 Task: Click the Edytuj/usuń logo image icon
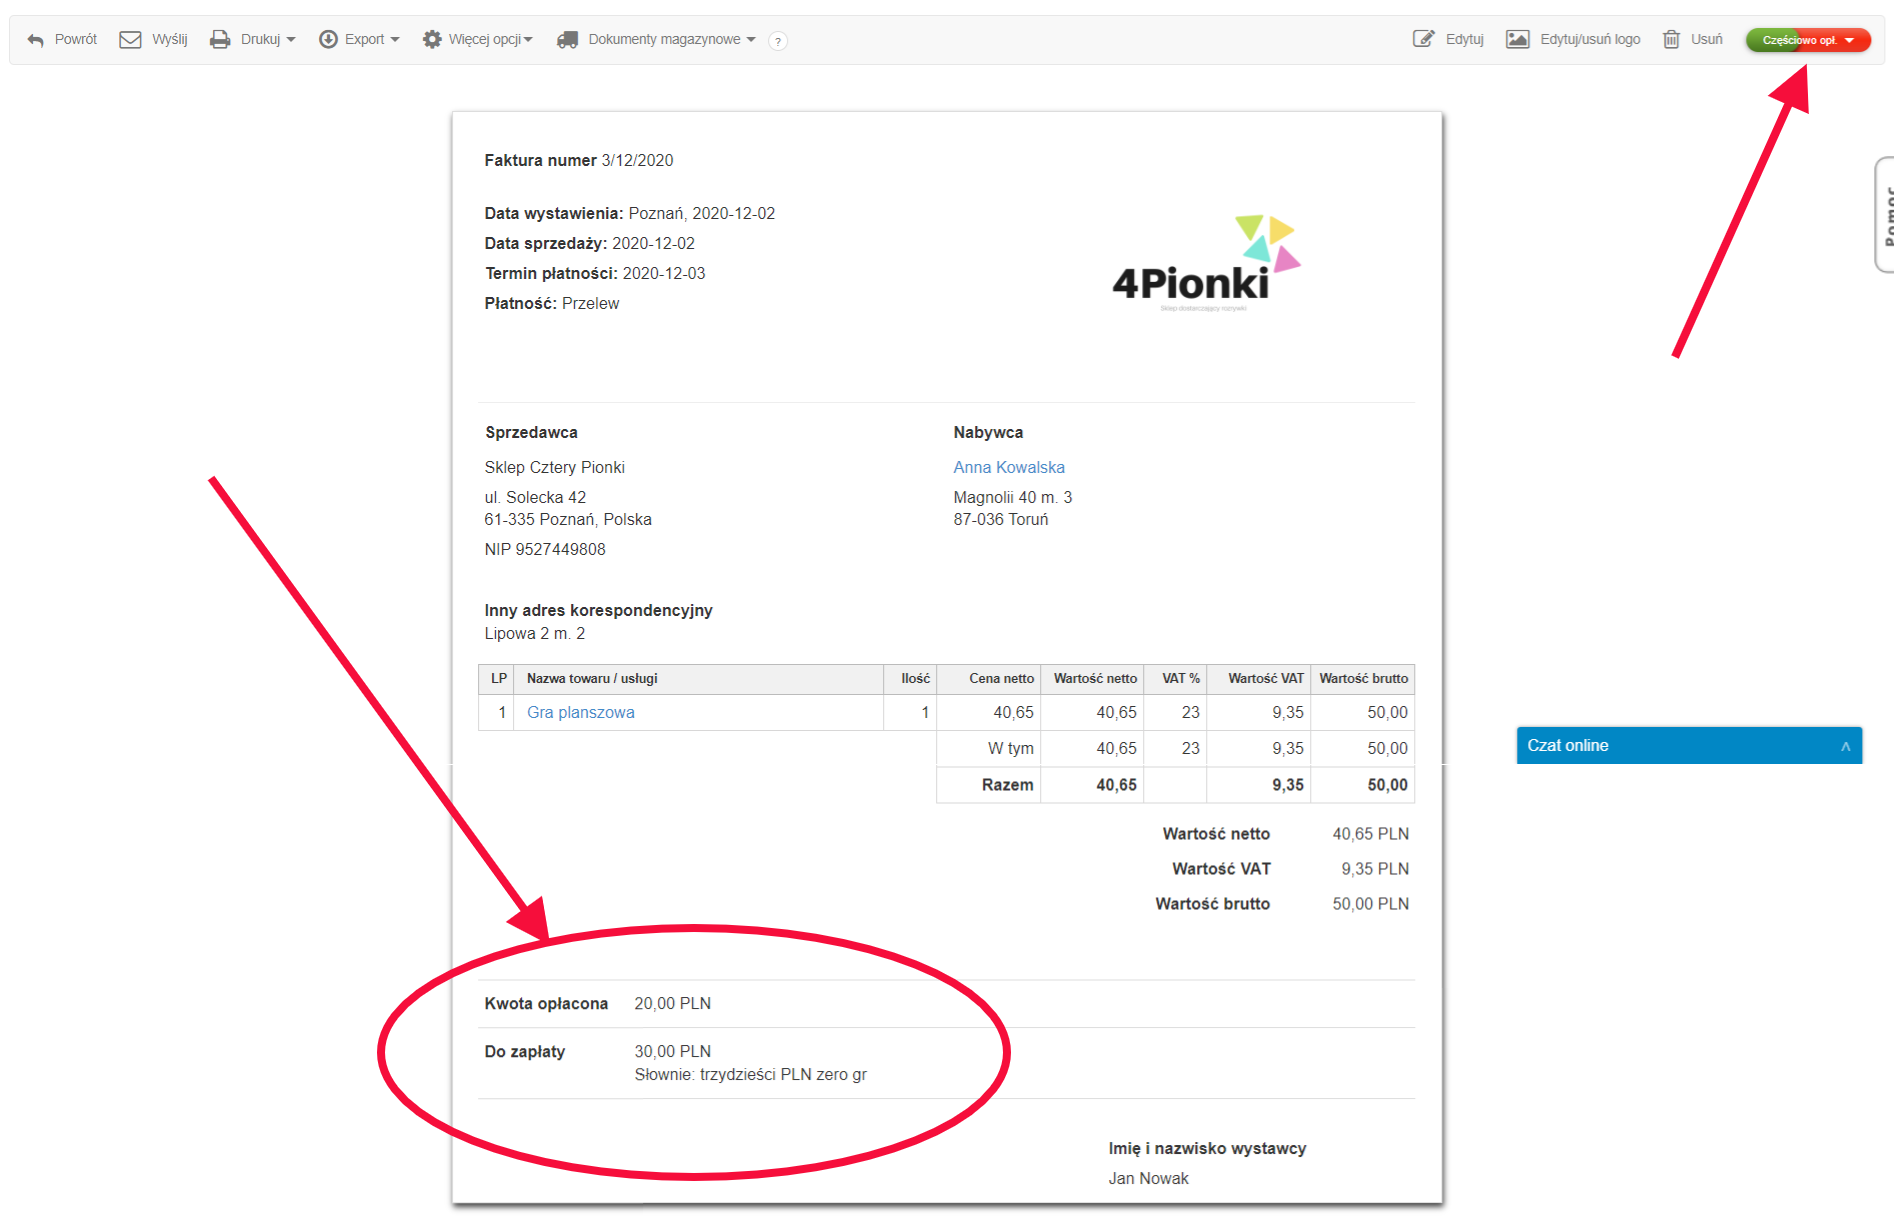click(x=1518, y=40)
